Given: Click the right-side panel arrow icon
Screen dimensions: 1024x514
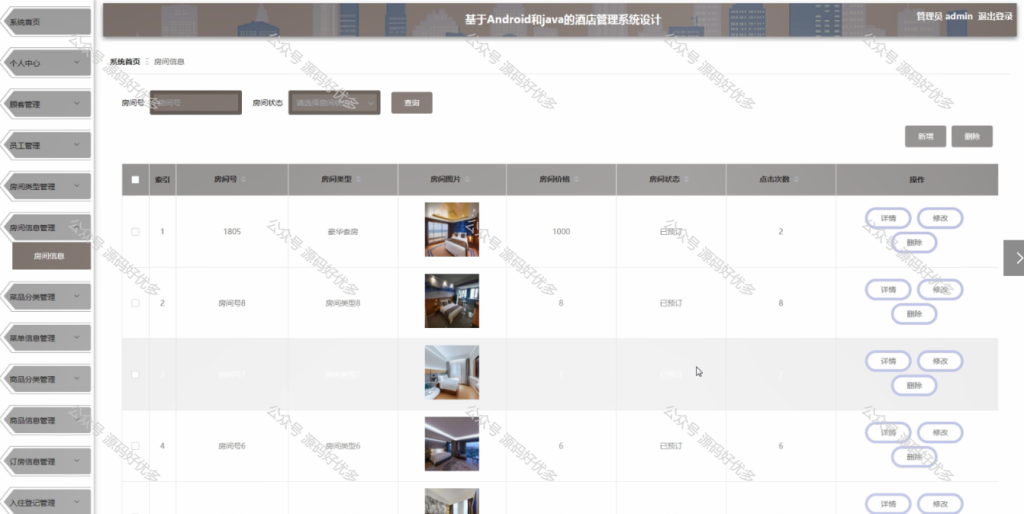Looking at the screenshot, I should [x=1014, y=258].
